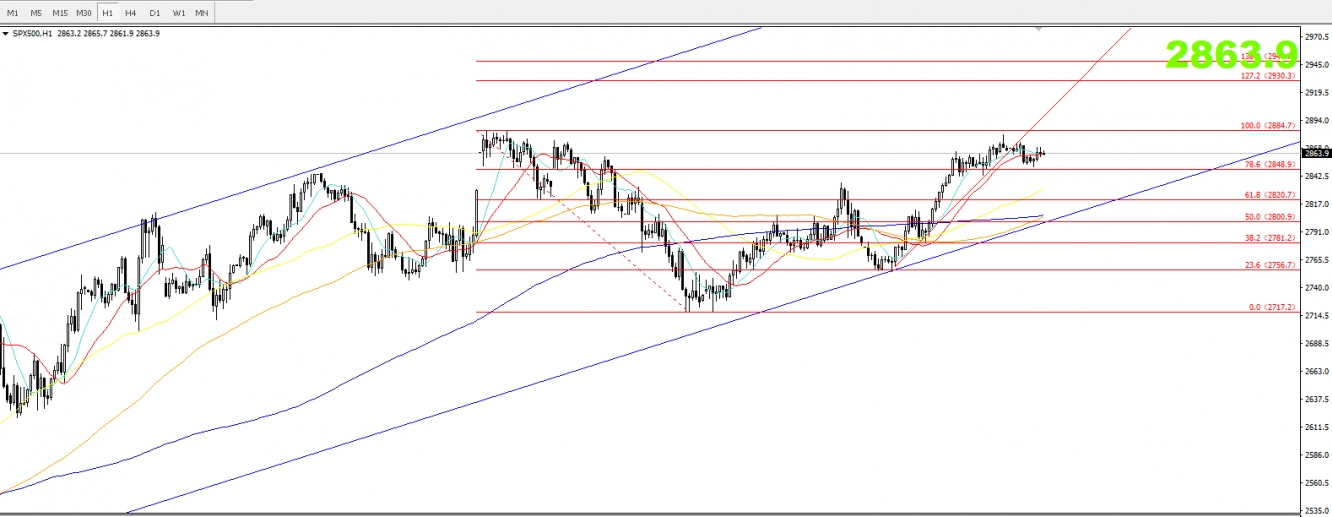1332x517 pixels.
Task: Set chart period to M30
Action: [84, 13]
